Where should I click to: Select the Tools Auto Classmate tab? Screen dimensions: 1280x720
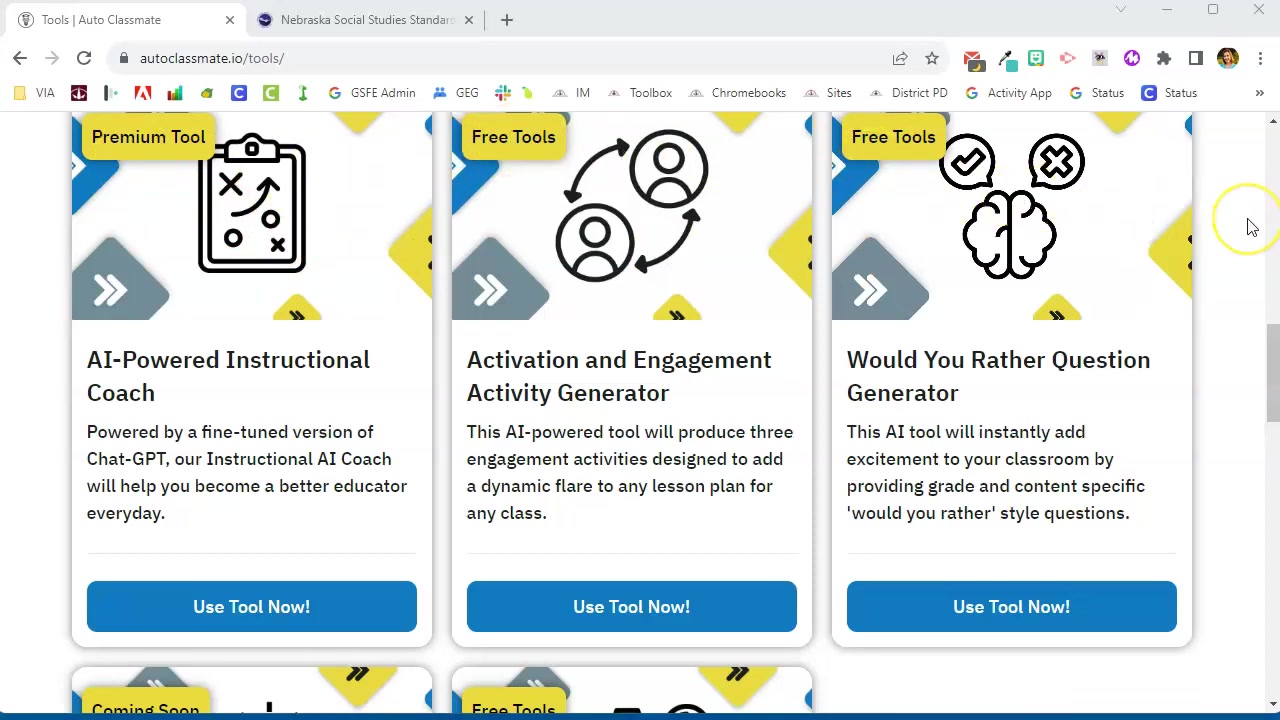tap(120, 19)
